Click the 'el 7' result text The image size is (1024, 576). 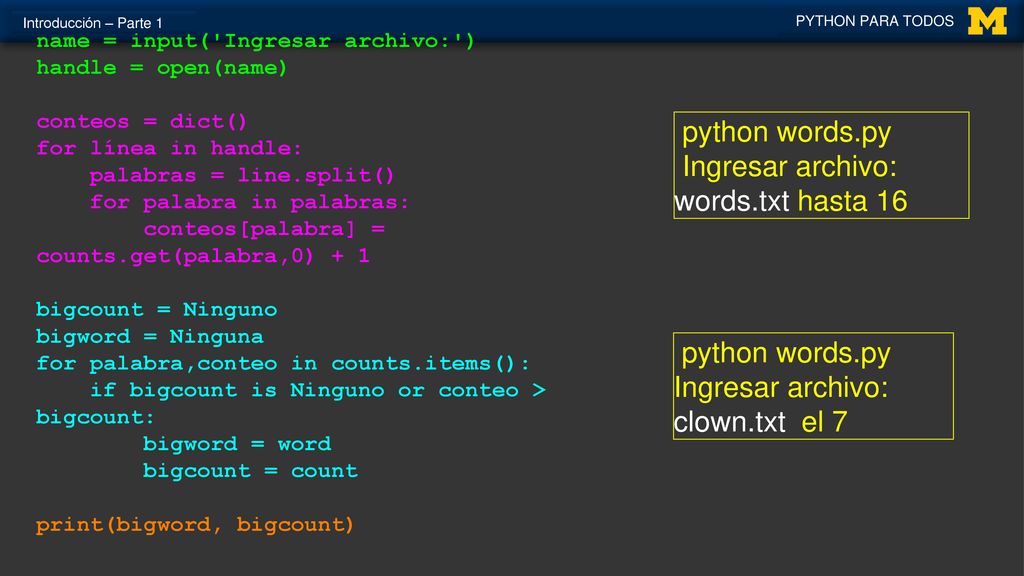coord(824,423)
